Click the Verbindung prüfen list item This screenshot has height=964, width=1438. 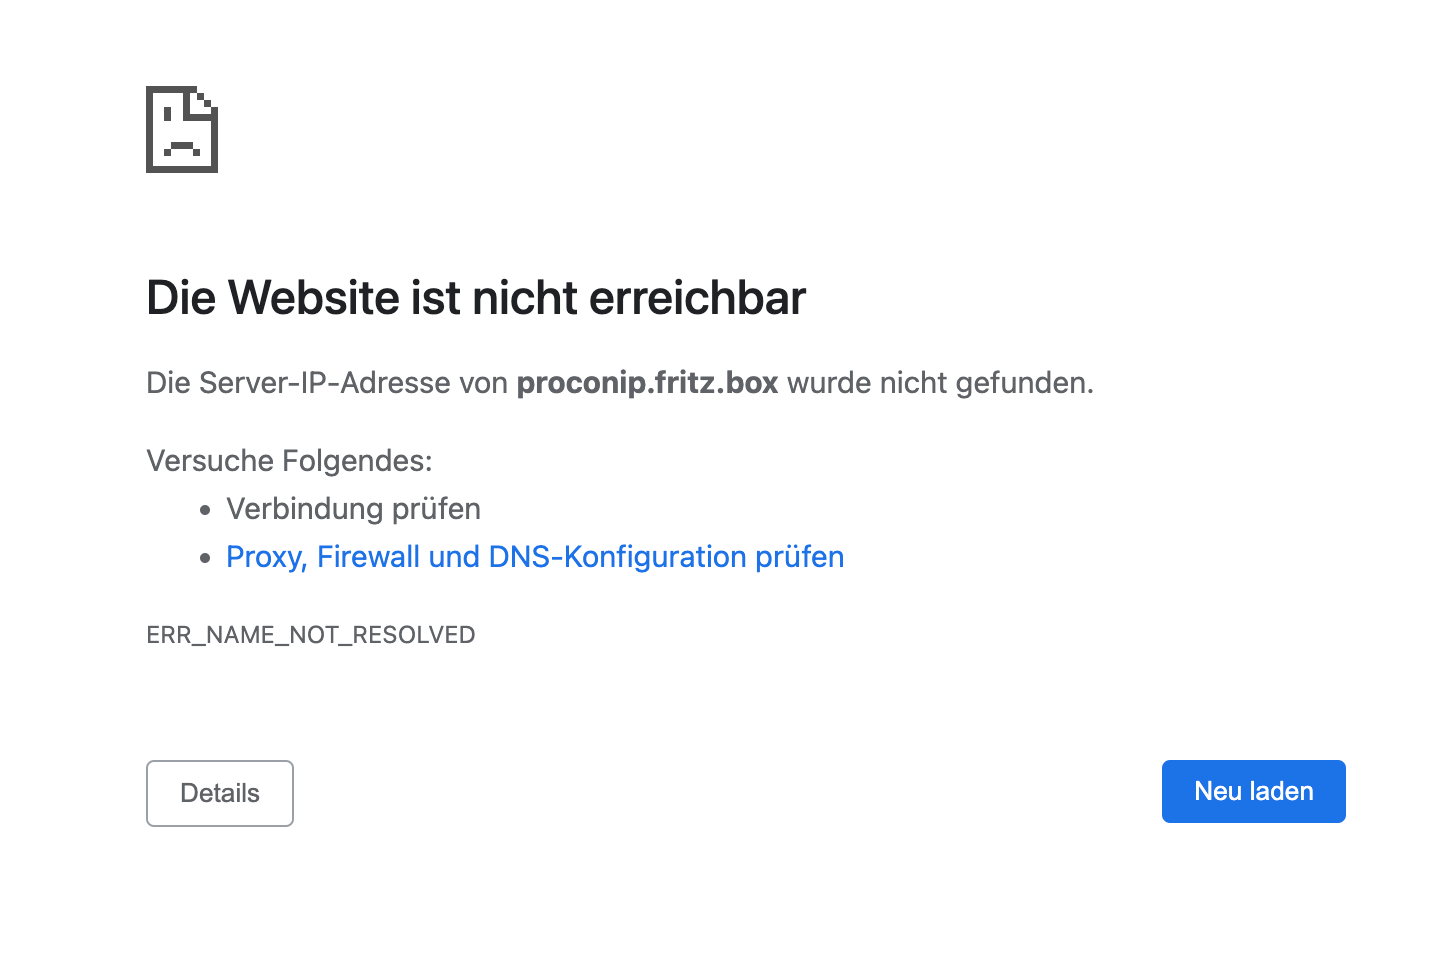click(353, 508)
